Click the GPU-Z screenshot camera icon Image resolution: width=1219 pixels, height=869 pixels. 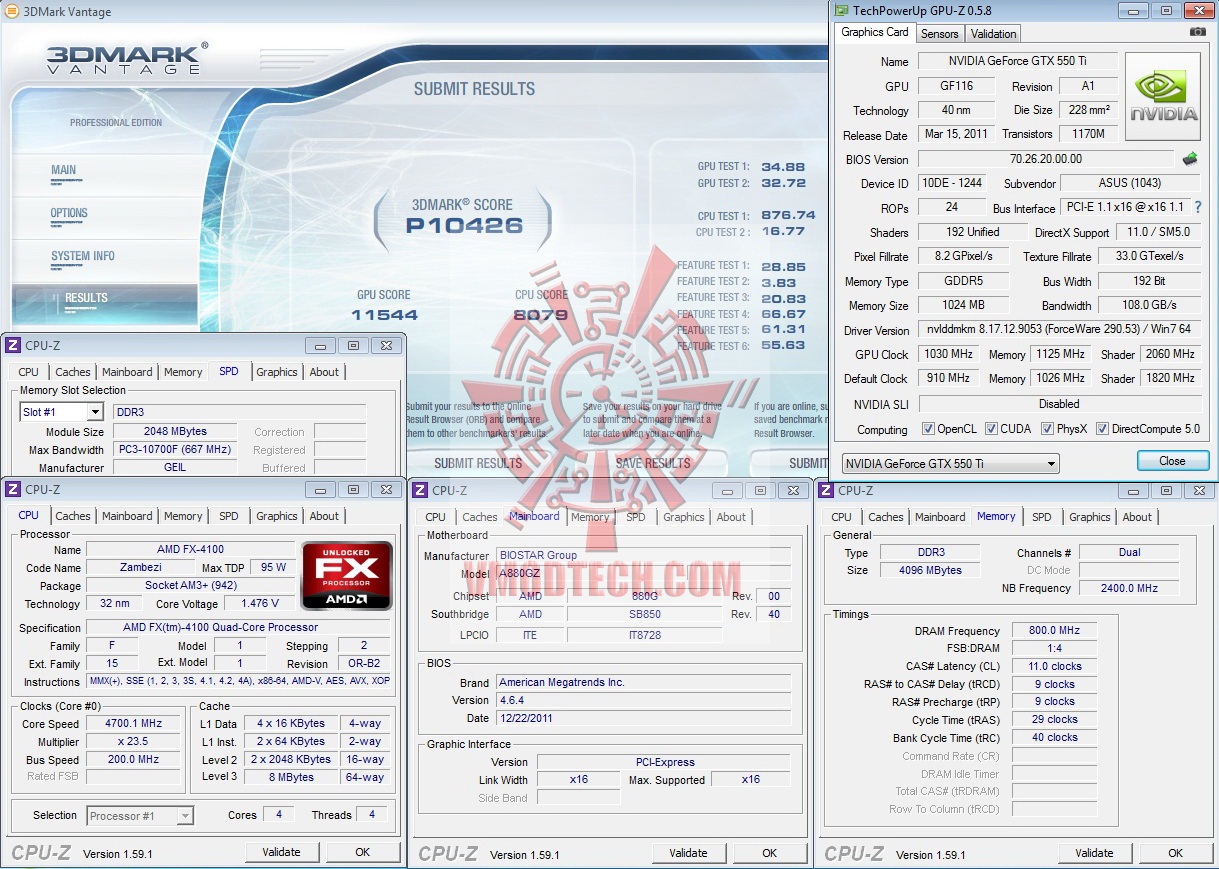1198,32
